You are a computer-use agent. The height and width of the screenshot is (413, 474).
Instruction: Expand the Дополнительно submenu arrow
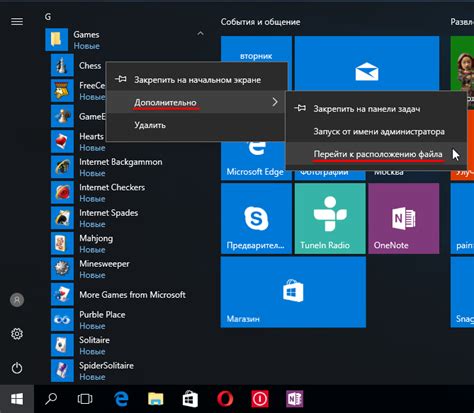coord(275,102)
